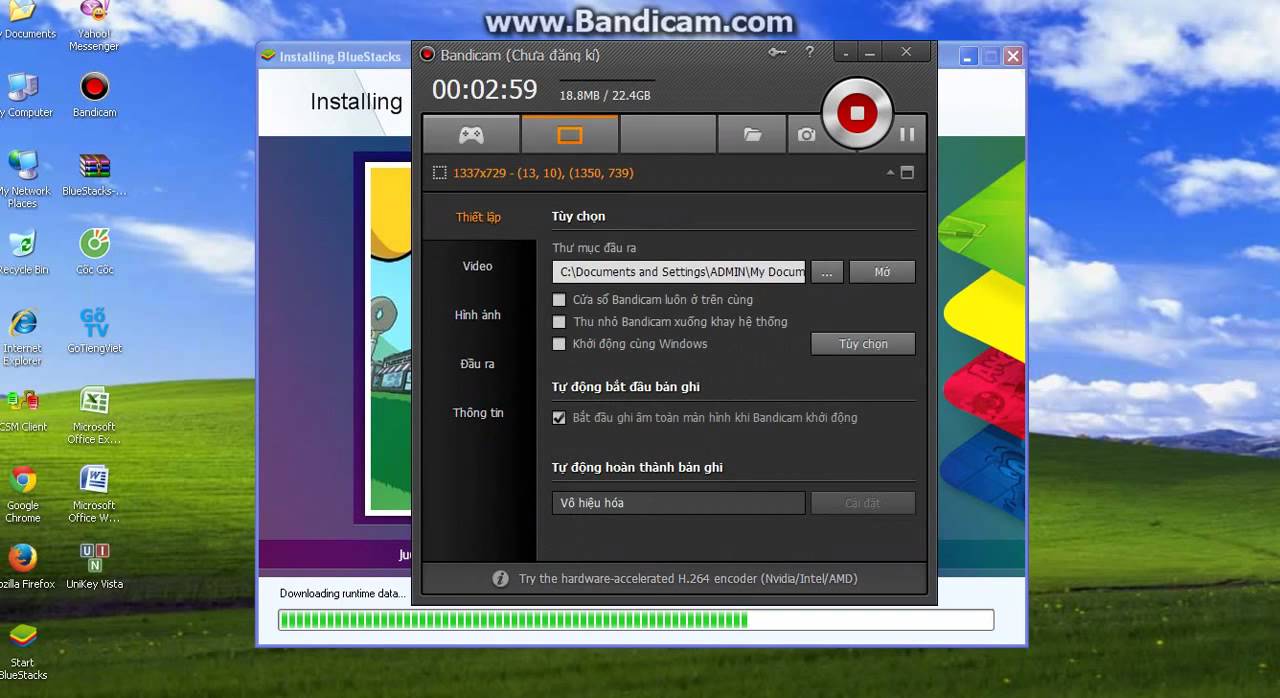Click the 1337x729 recording area text
This screenshot has height=698, width=1280.
pos(543,173)
